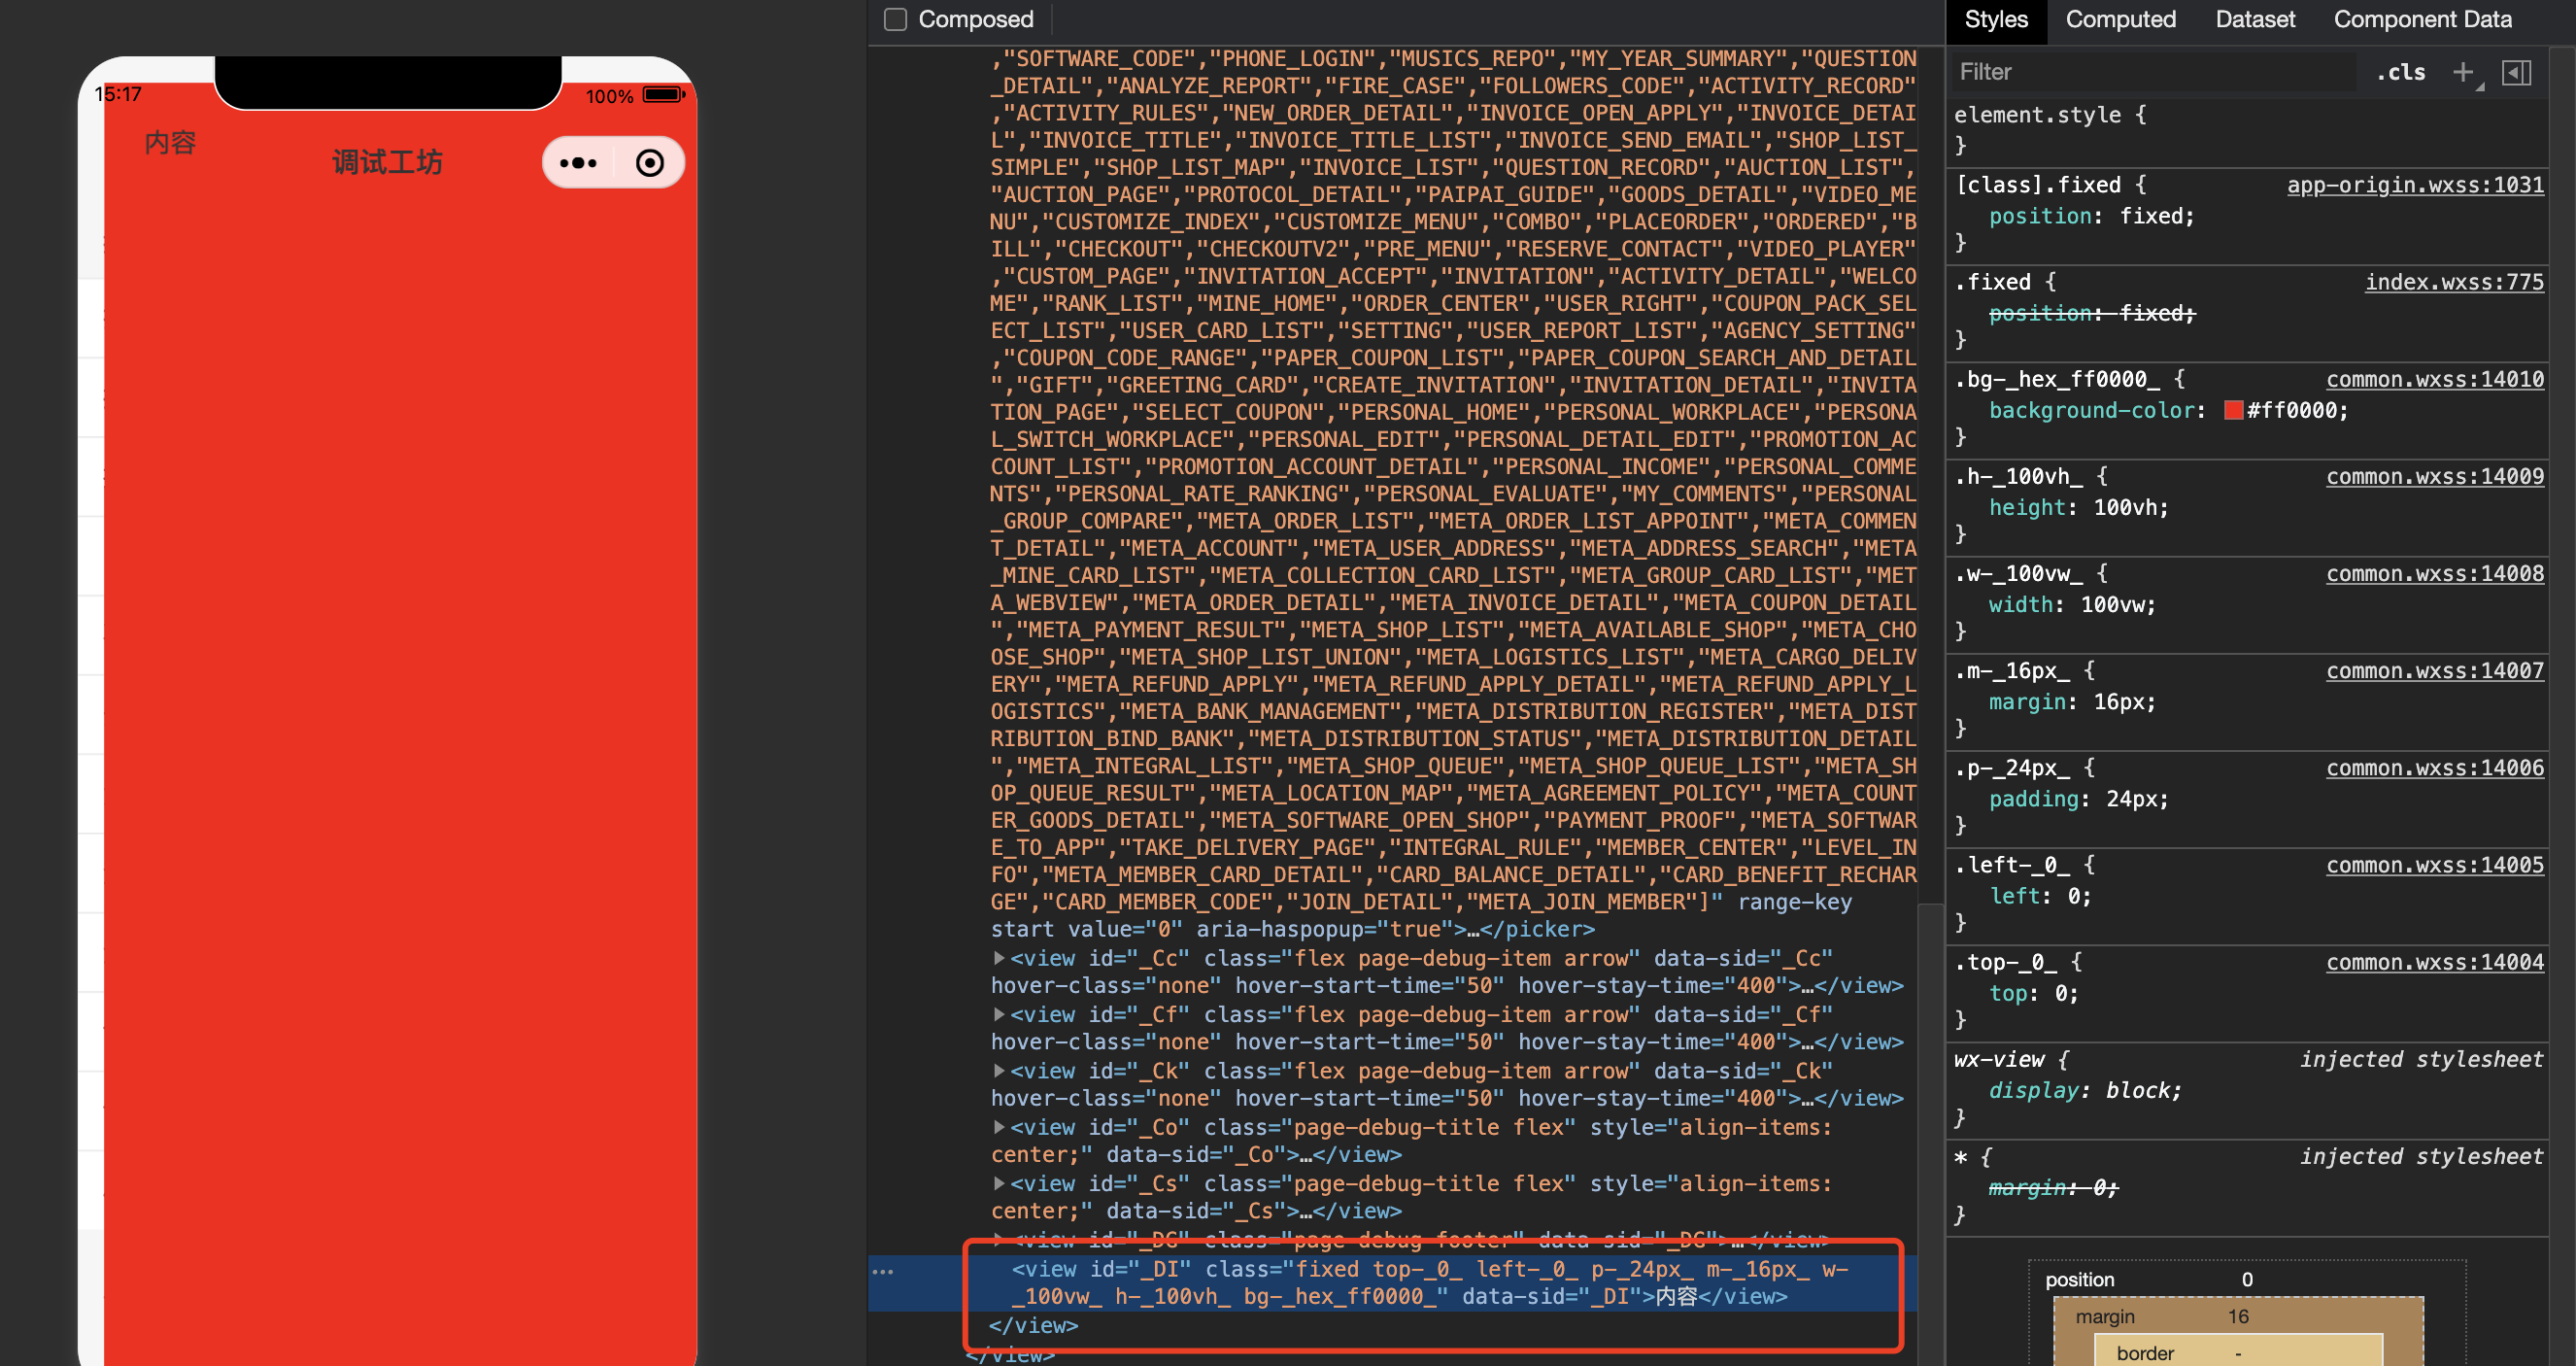Click the plus new style rule icon

click(x=2462, y=72)
